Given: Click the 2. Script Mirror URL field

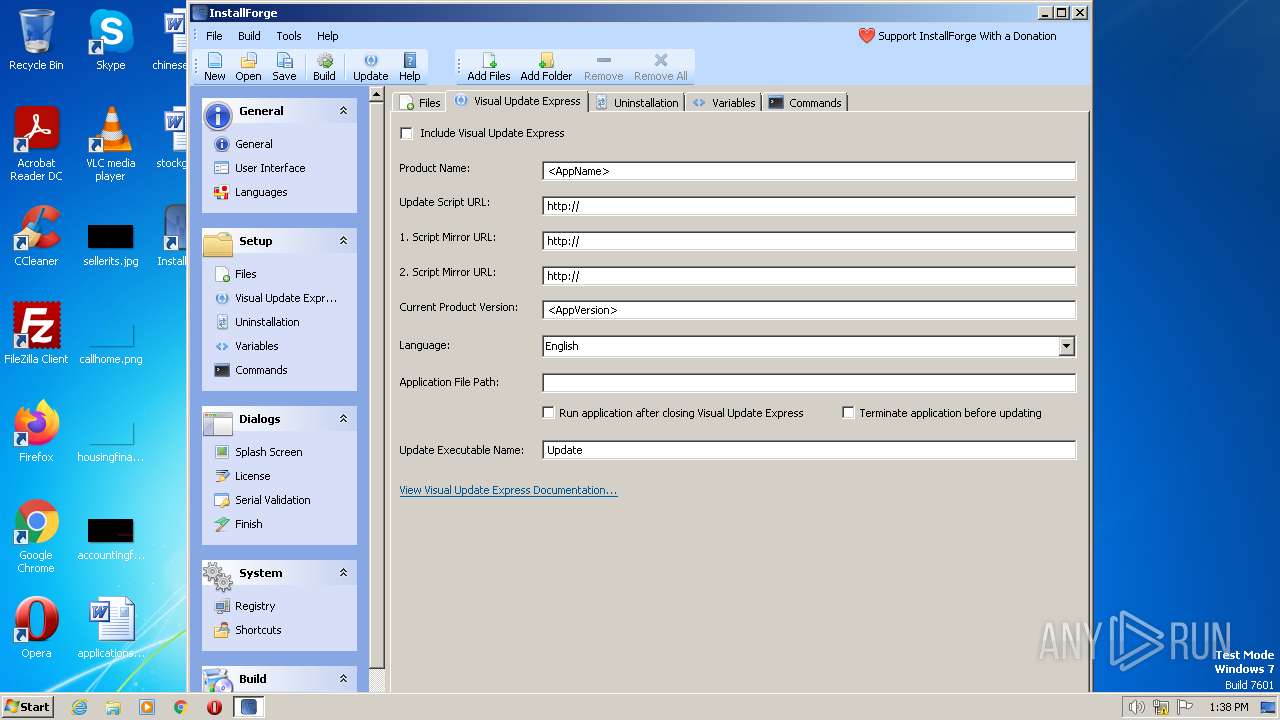Looking at the screenshot, I should pyautogui.click(x=809, y=276).
